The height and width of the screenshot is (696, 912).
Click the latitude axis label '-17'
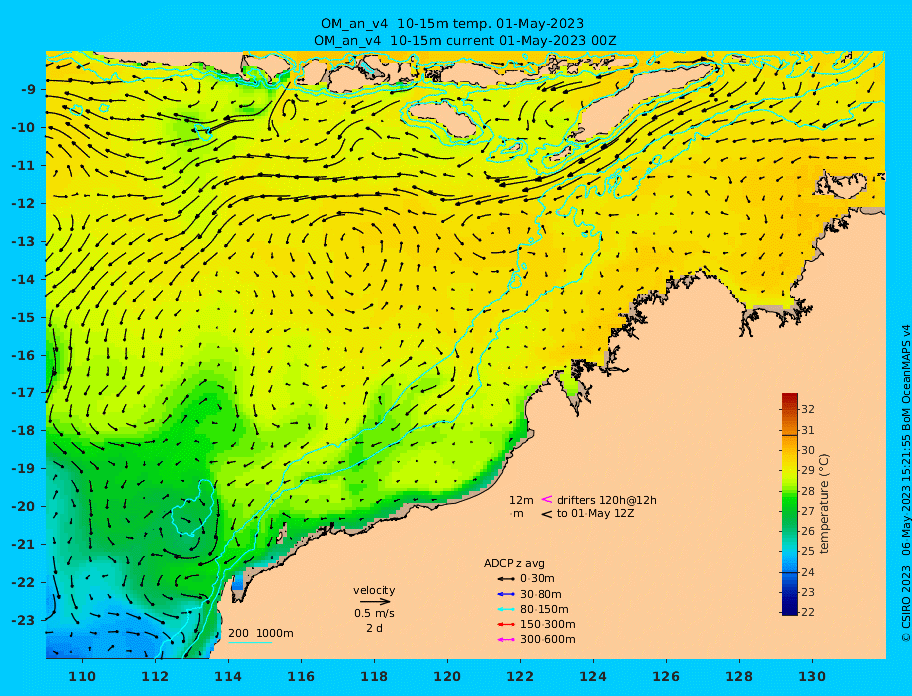pyautogui.click(x=23, y=393)
